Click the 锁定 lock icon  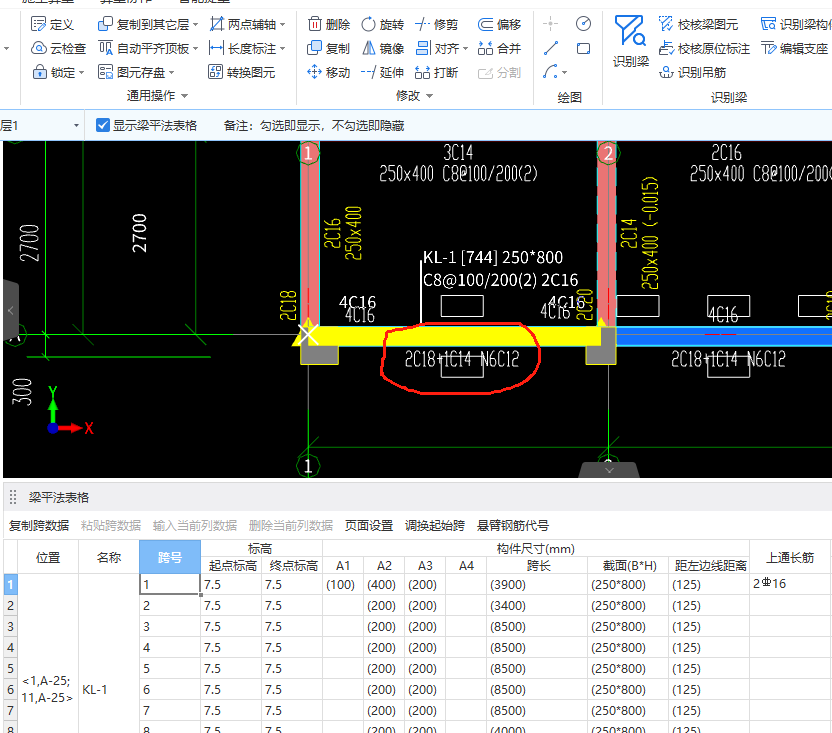coord(40,72)
